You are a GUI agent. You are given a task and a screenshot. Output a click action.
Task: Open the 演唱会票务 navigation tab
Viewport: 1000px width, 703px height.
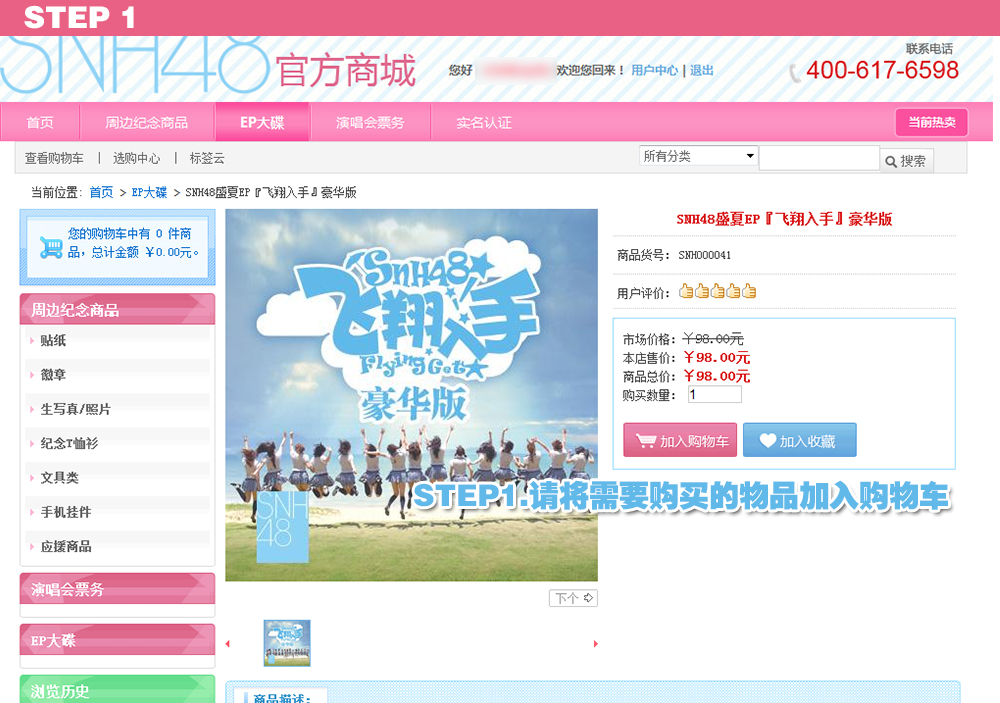tap(370, 122)
